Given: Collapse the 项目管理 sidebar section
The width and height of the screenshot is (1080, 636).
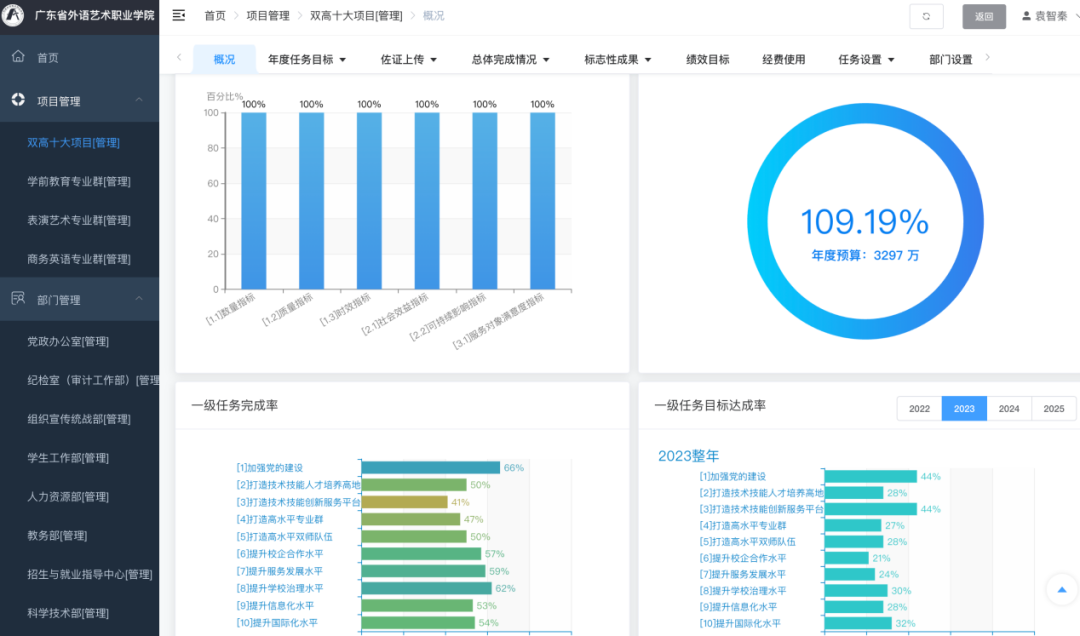Looking at the screenshot, I should point(139,101).
